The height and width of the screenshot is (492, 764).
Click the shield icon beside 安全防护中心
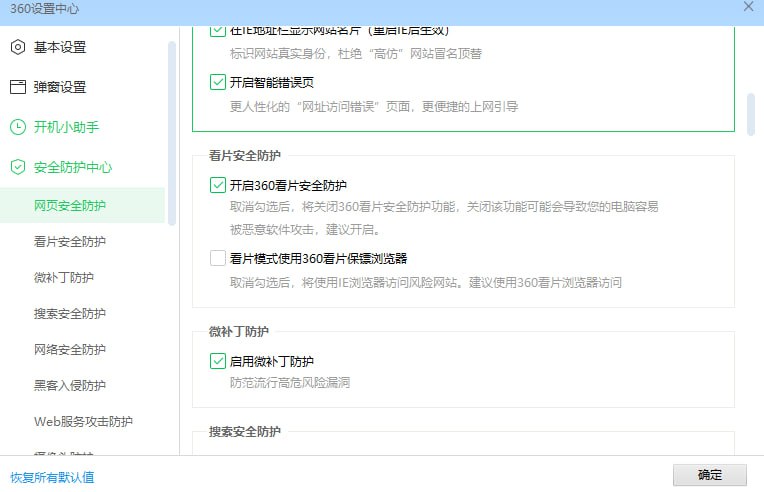coord(18,167)
